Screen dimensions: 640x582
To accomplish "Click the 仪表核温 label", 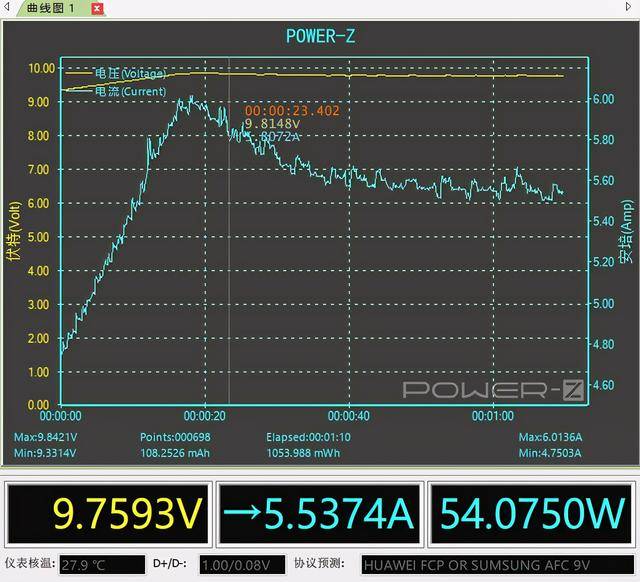I will (29, 563).
